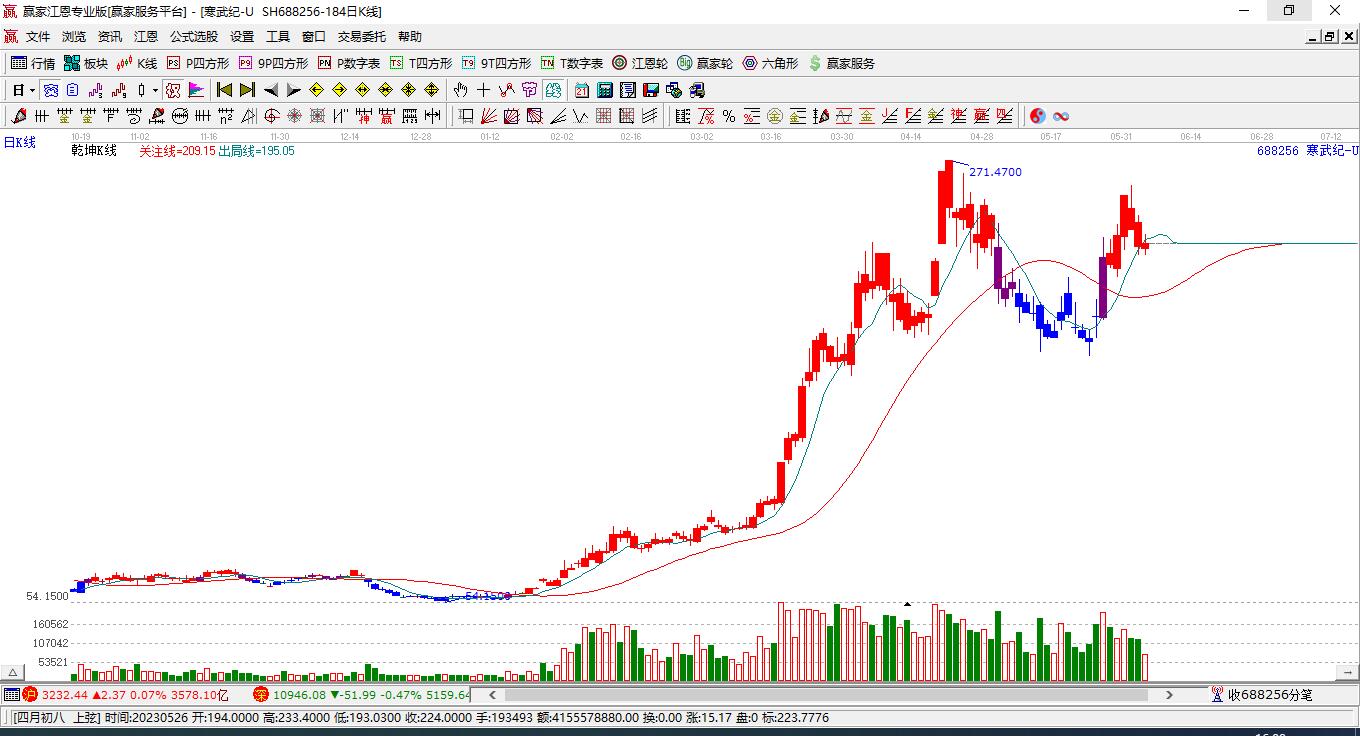The width and height of the screenshot is (1360, 736).
Task: Step chart left with black arrow
Action: (x=271, y=90)
